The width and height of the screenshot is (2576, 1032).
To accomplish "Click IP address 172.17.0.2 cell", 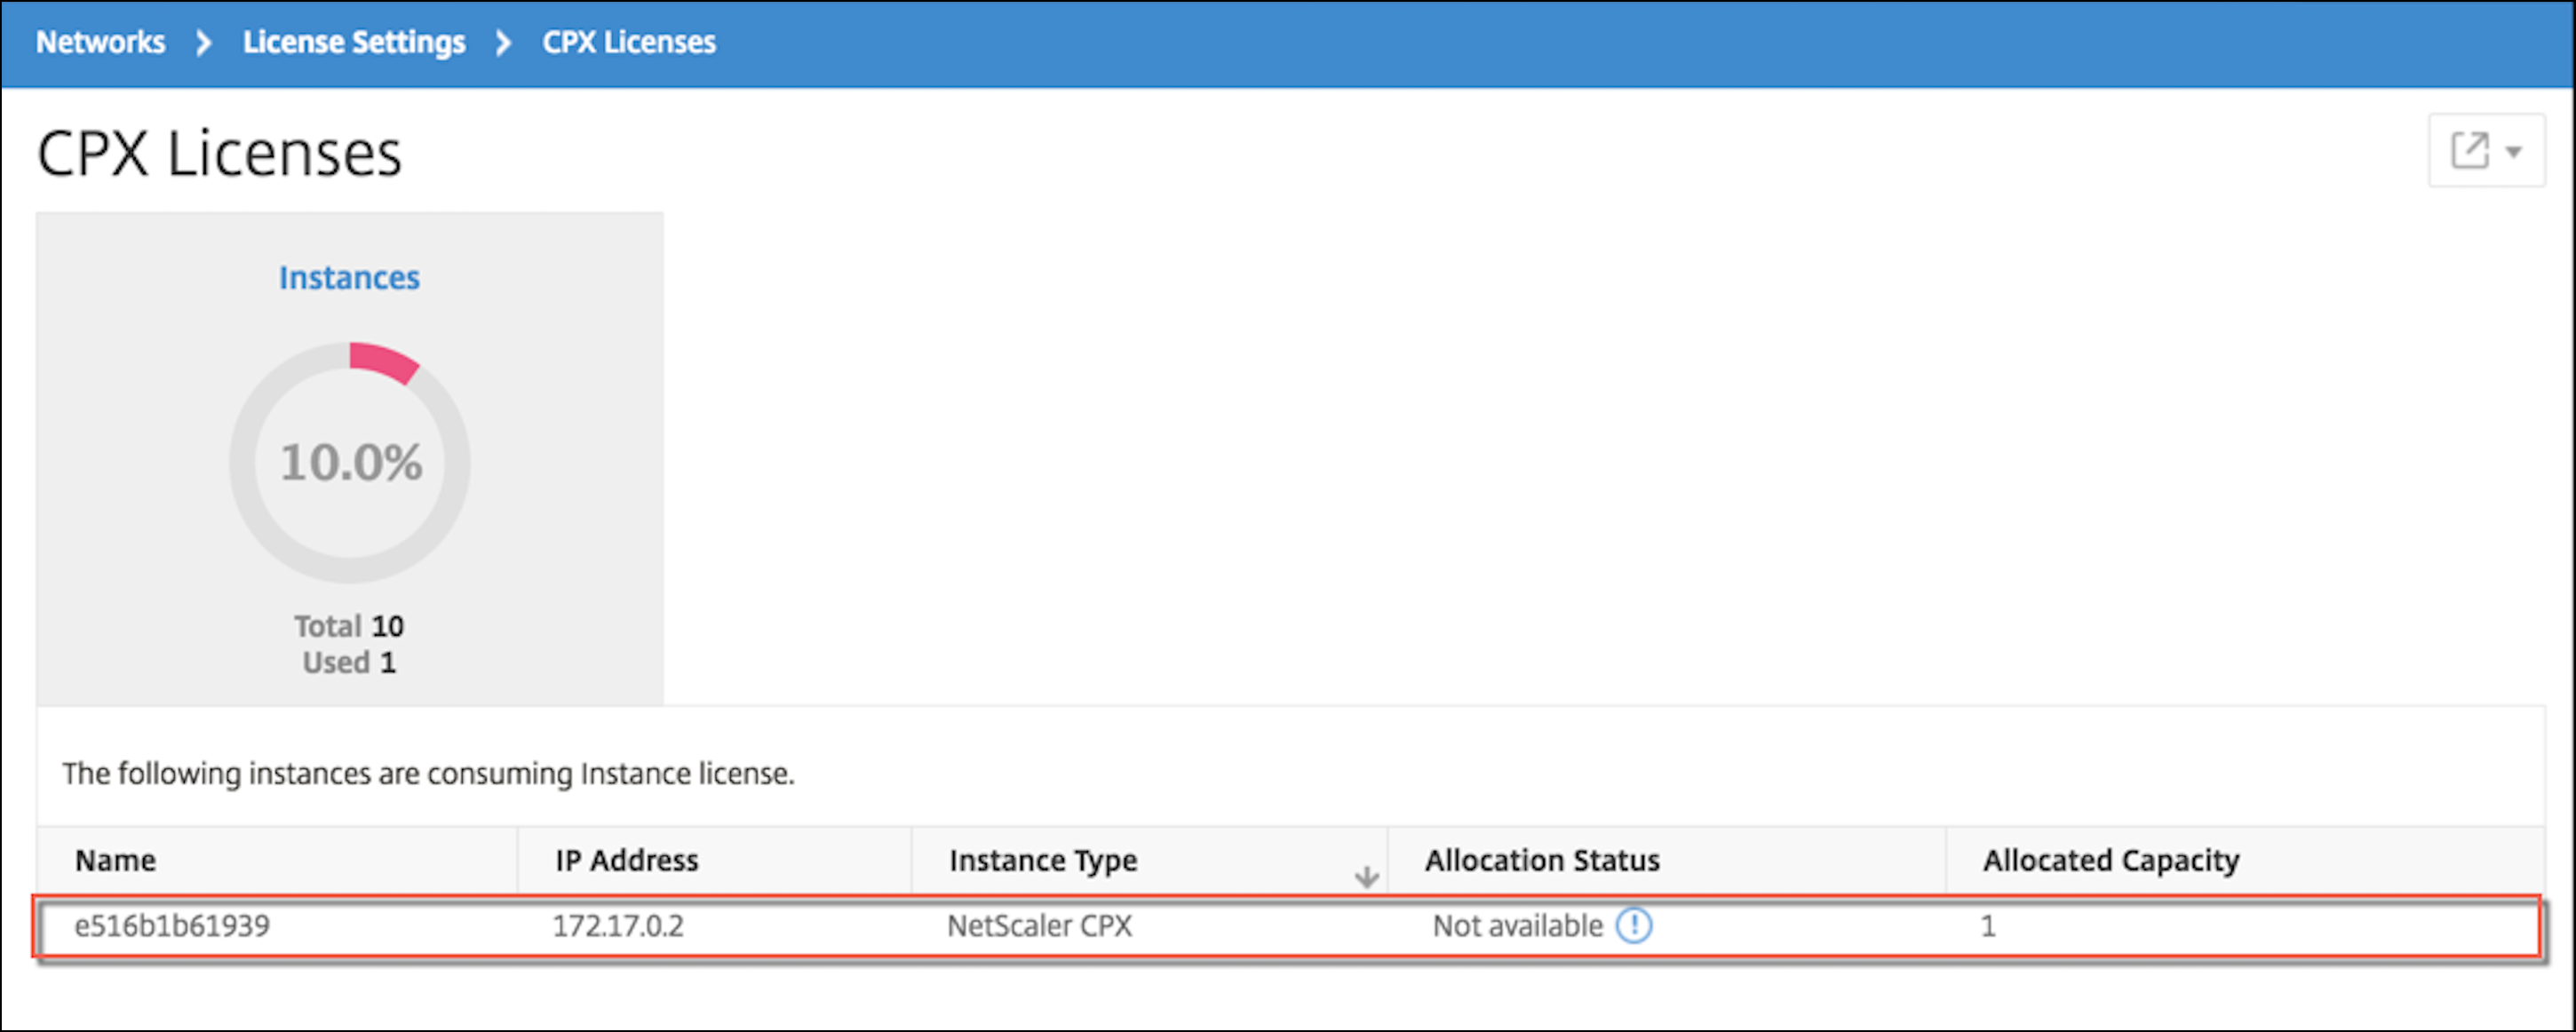I will [618, 926].
